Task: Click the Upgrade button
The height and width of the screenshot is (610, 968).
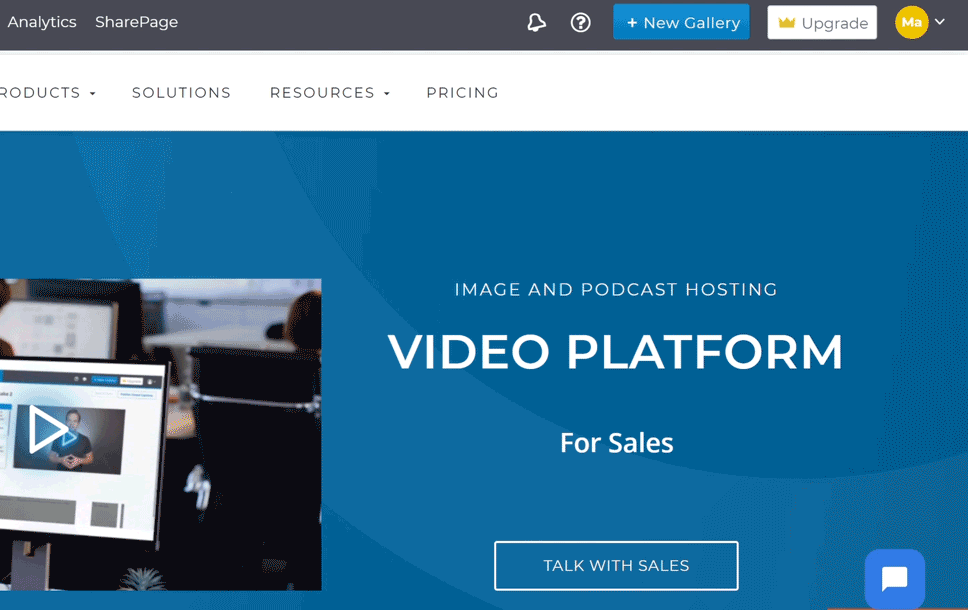Action: pyautogui.click(x=822, y=22)
